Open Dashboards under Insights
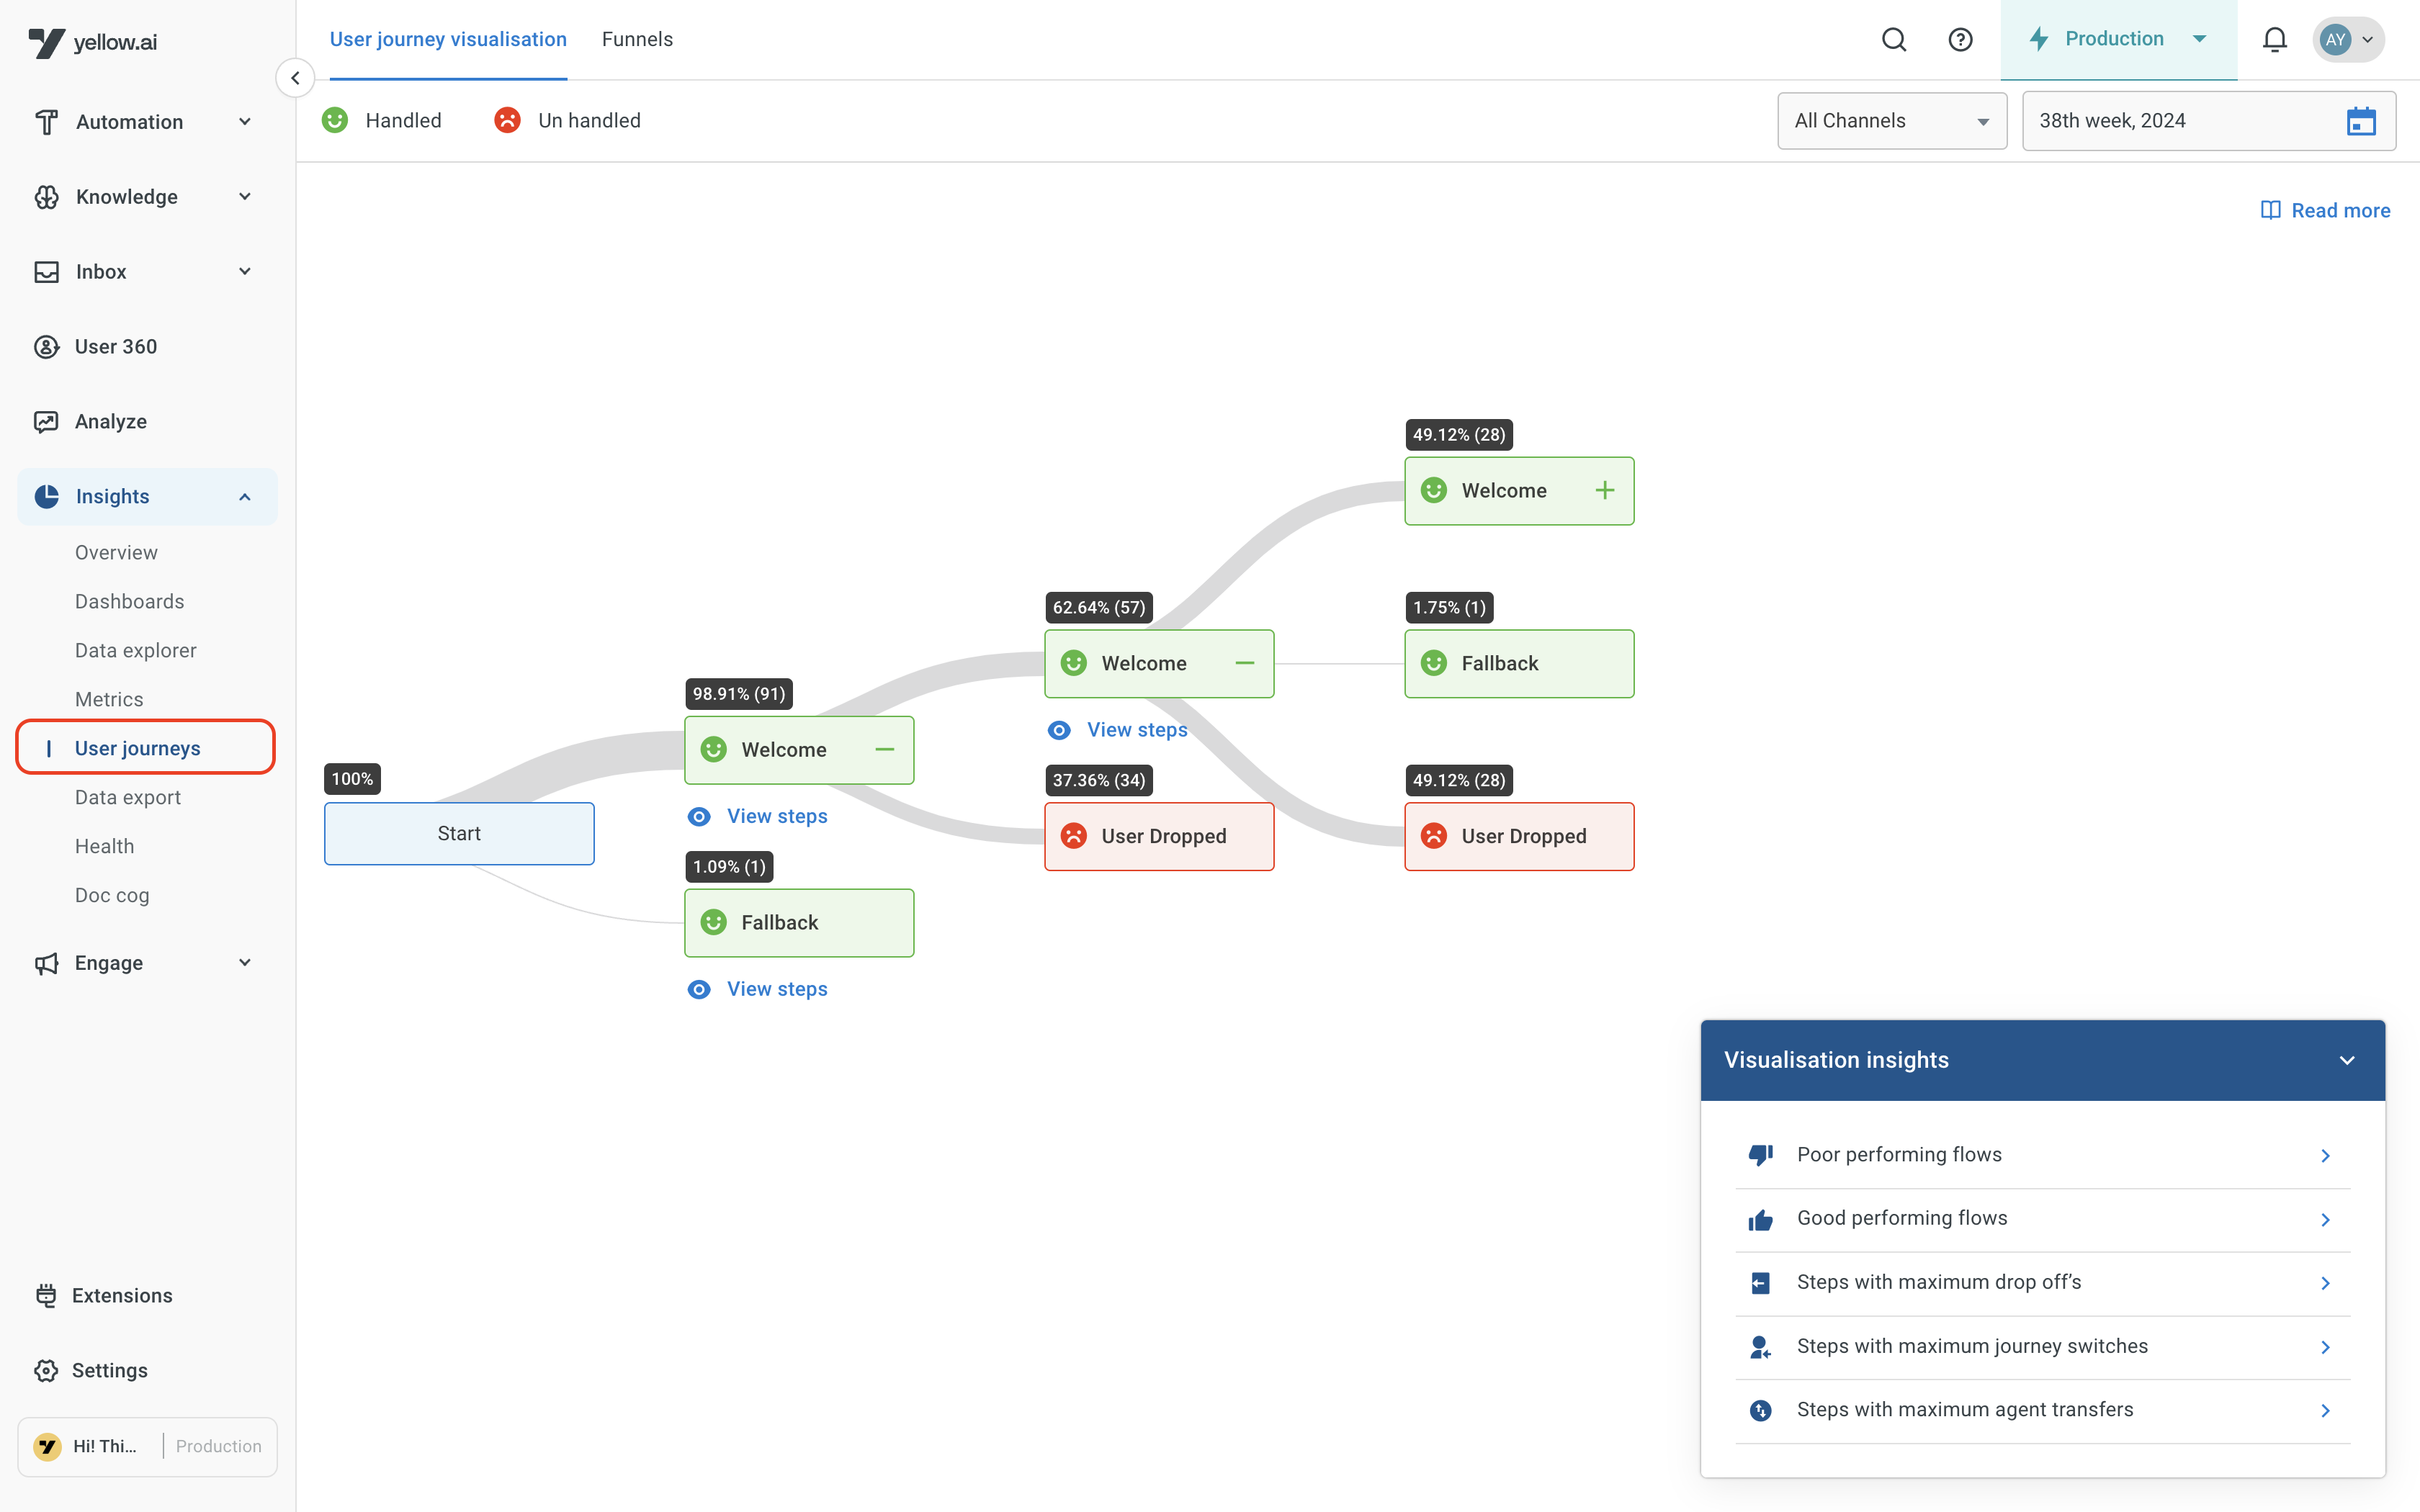The image size is (2420, 1512). pyautogui.click(x=129, y=602)
